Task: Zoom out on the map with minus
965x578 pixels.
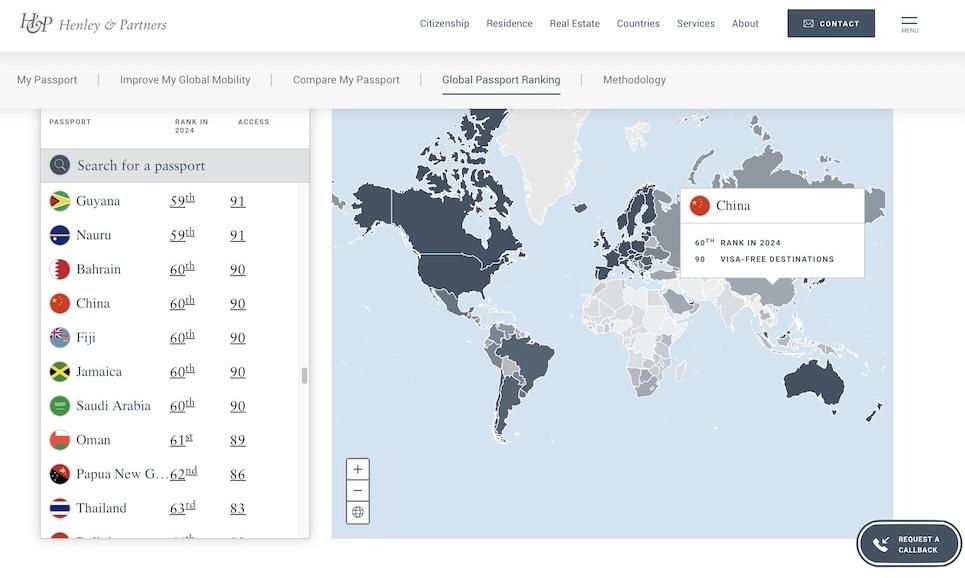Action: pos(358,491)
